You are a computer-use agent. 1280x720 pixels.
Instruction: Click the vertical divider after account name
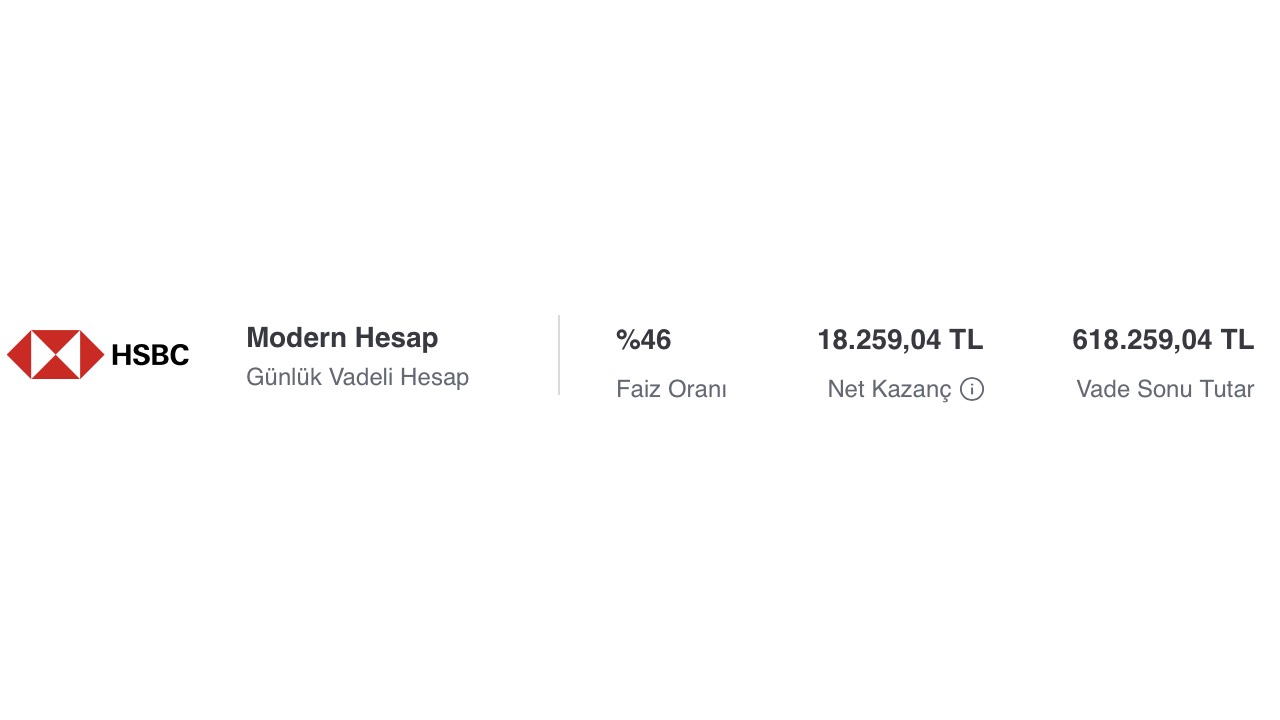point(559,355)
